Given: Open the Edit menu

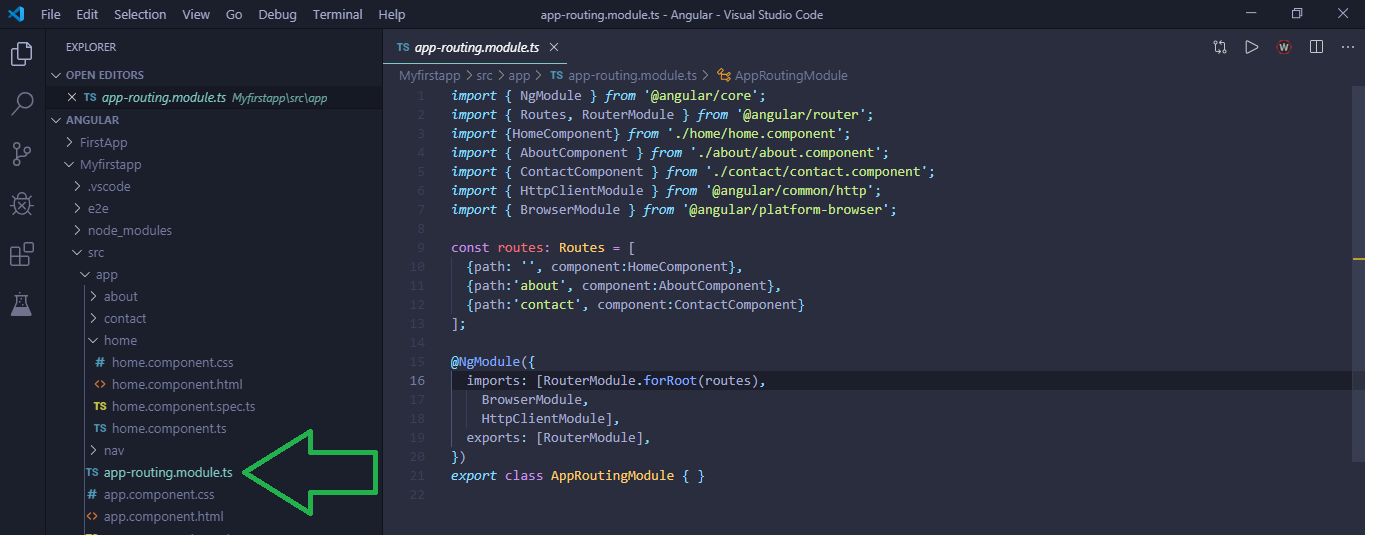Looking at the screenshot, I should coord(87,14).
